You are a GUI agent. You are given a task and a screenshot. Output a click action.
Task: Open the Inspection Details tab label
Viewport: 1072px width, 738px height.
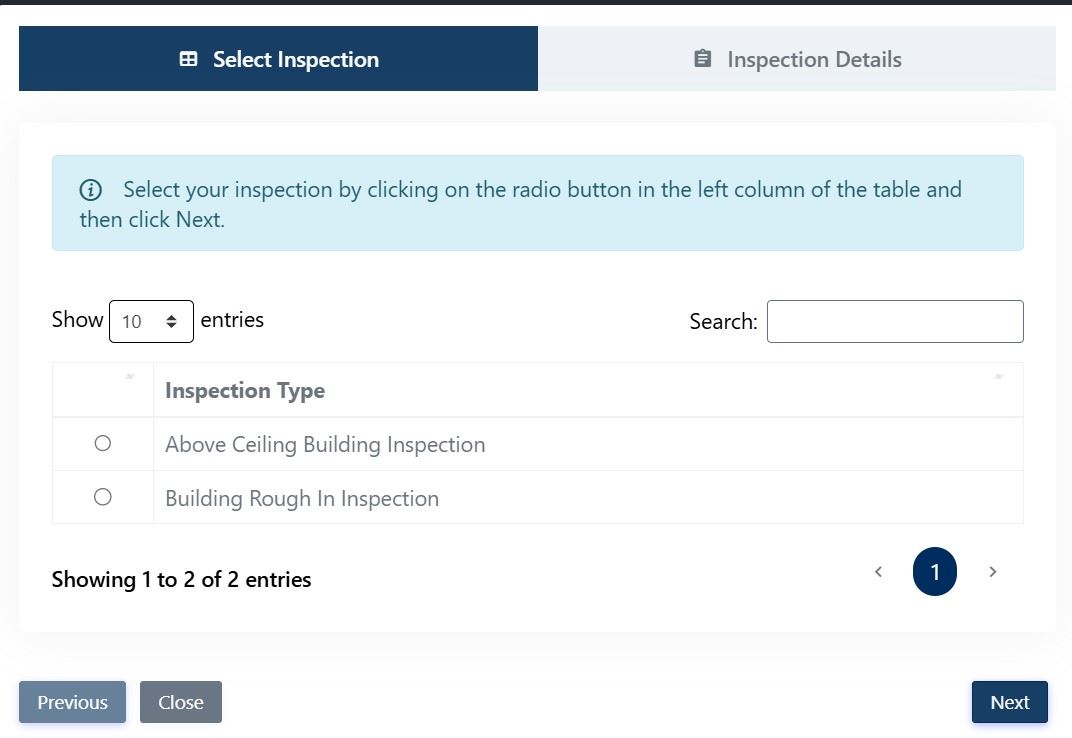(814, 60)
